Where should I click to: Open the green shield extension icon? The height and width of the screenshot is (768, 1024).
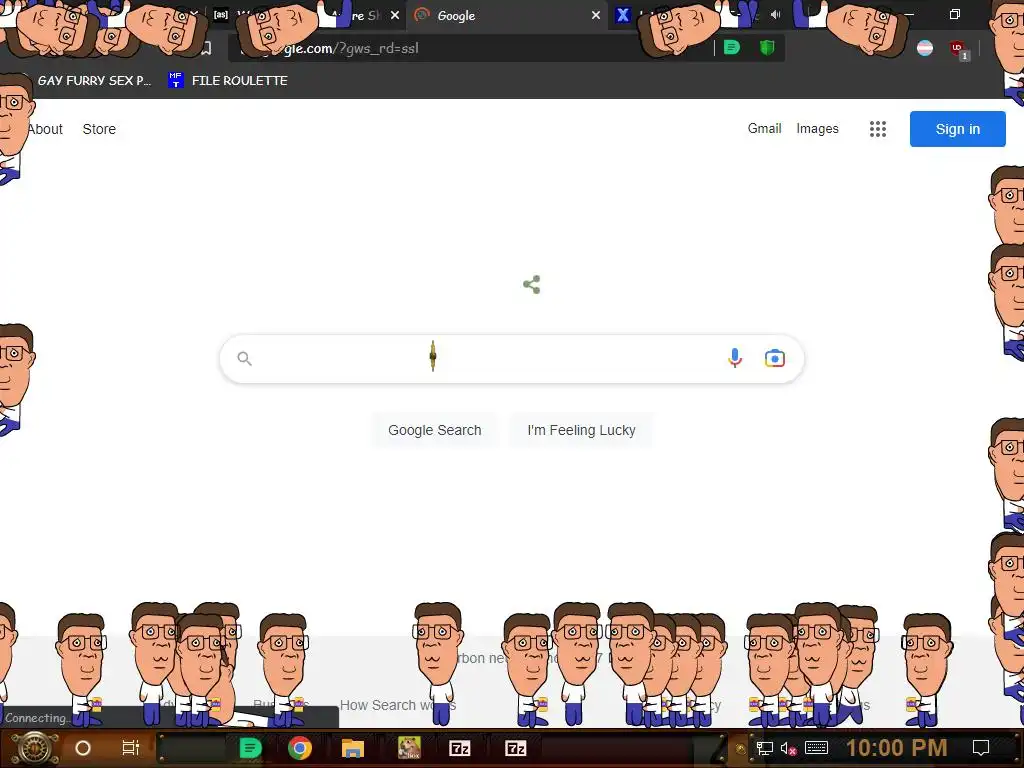pos(767,48)
